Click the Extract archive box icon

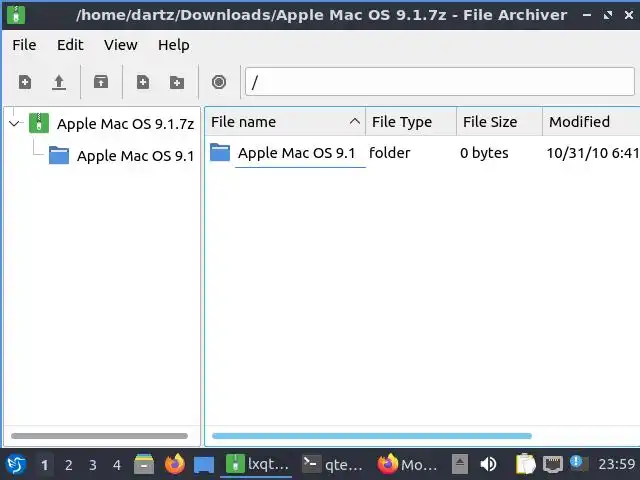point(101,82)
